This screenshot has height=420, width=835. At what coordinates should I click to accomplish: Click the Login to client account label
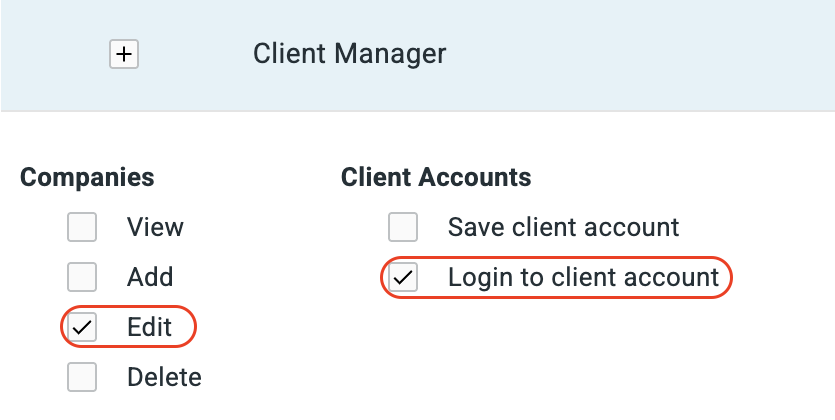(583, 277)
